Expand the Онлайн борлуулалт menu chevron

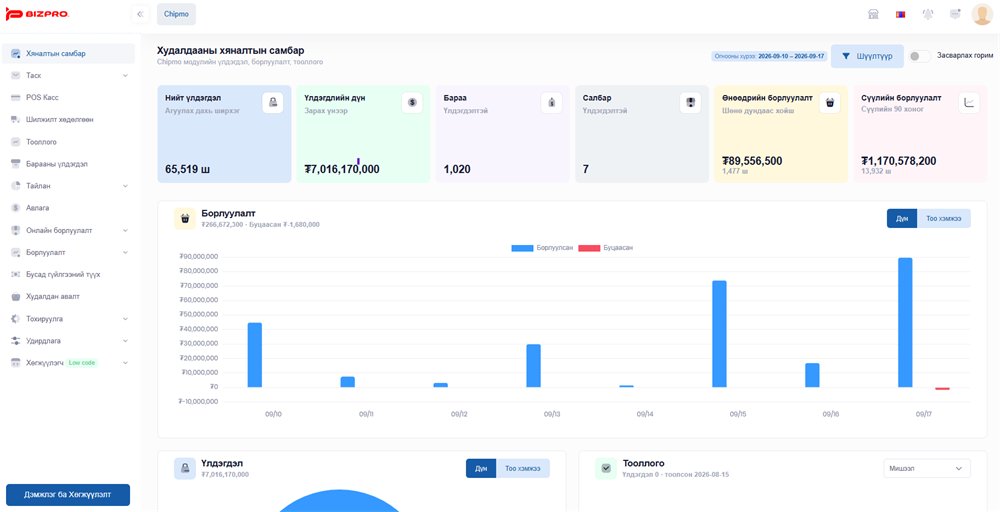click(x=125, y=230)
